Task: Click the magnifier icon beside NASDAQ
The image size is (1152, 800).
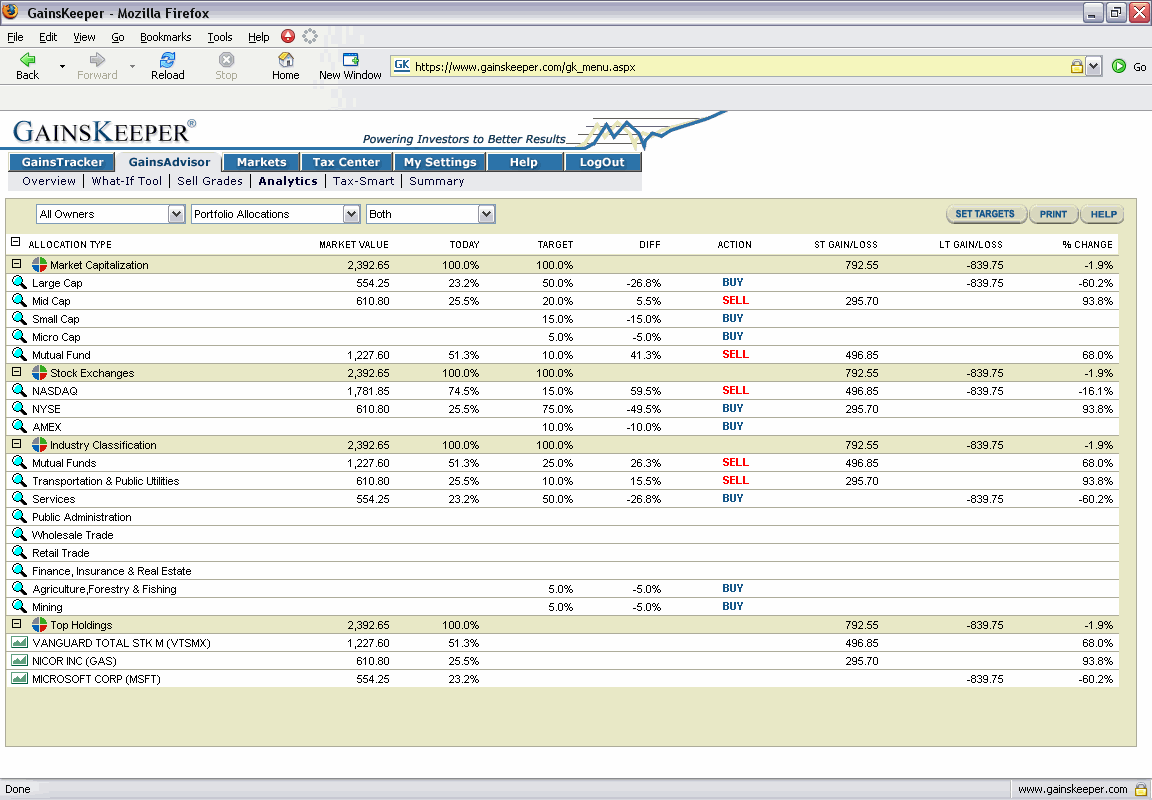Action: 19,390
